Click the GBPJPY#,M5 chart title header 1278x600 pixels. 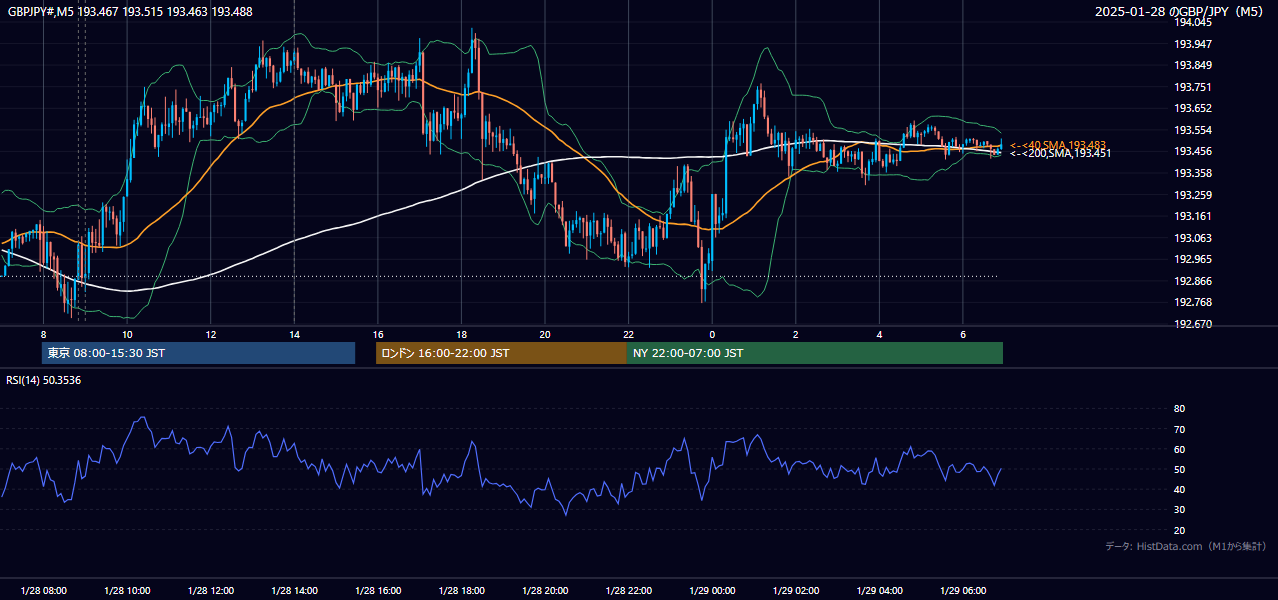click(130, 11)
